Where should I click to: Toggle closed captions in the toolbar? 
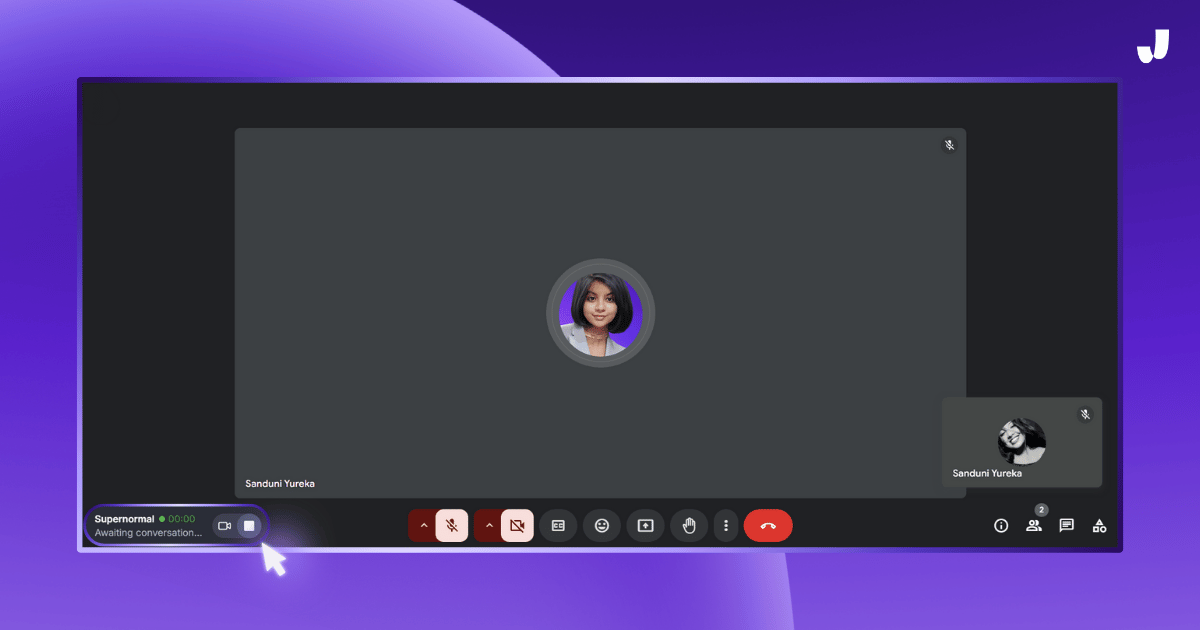coord(558,525)
